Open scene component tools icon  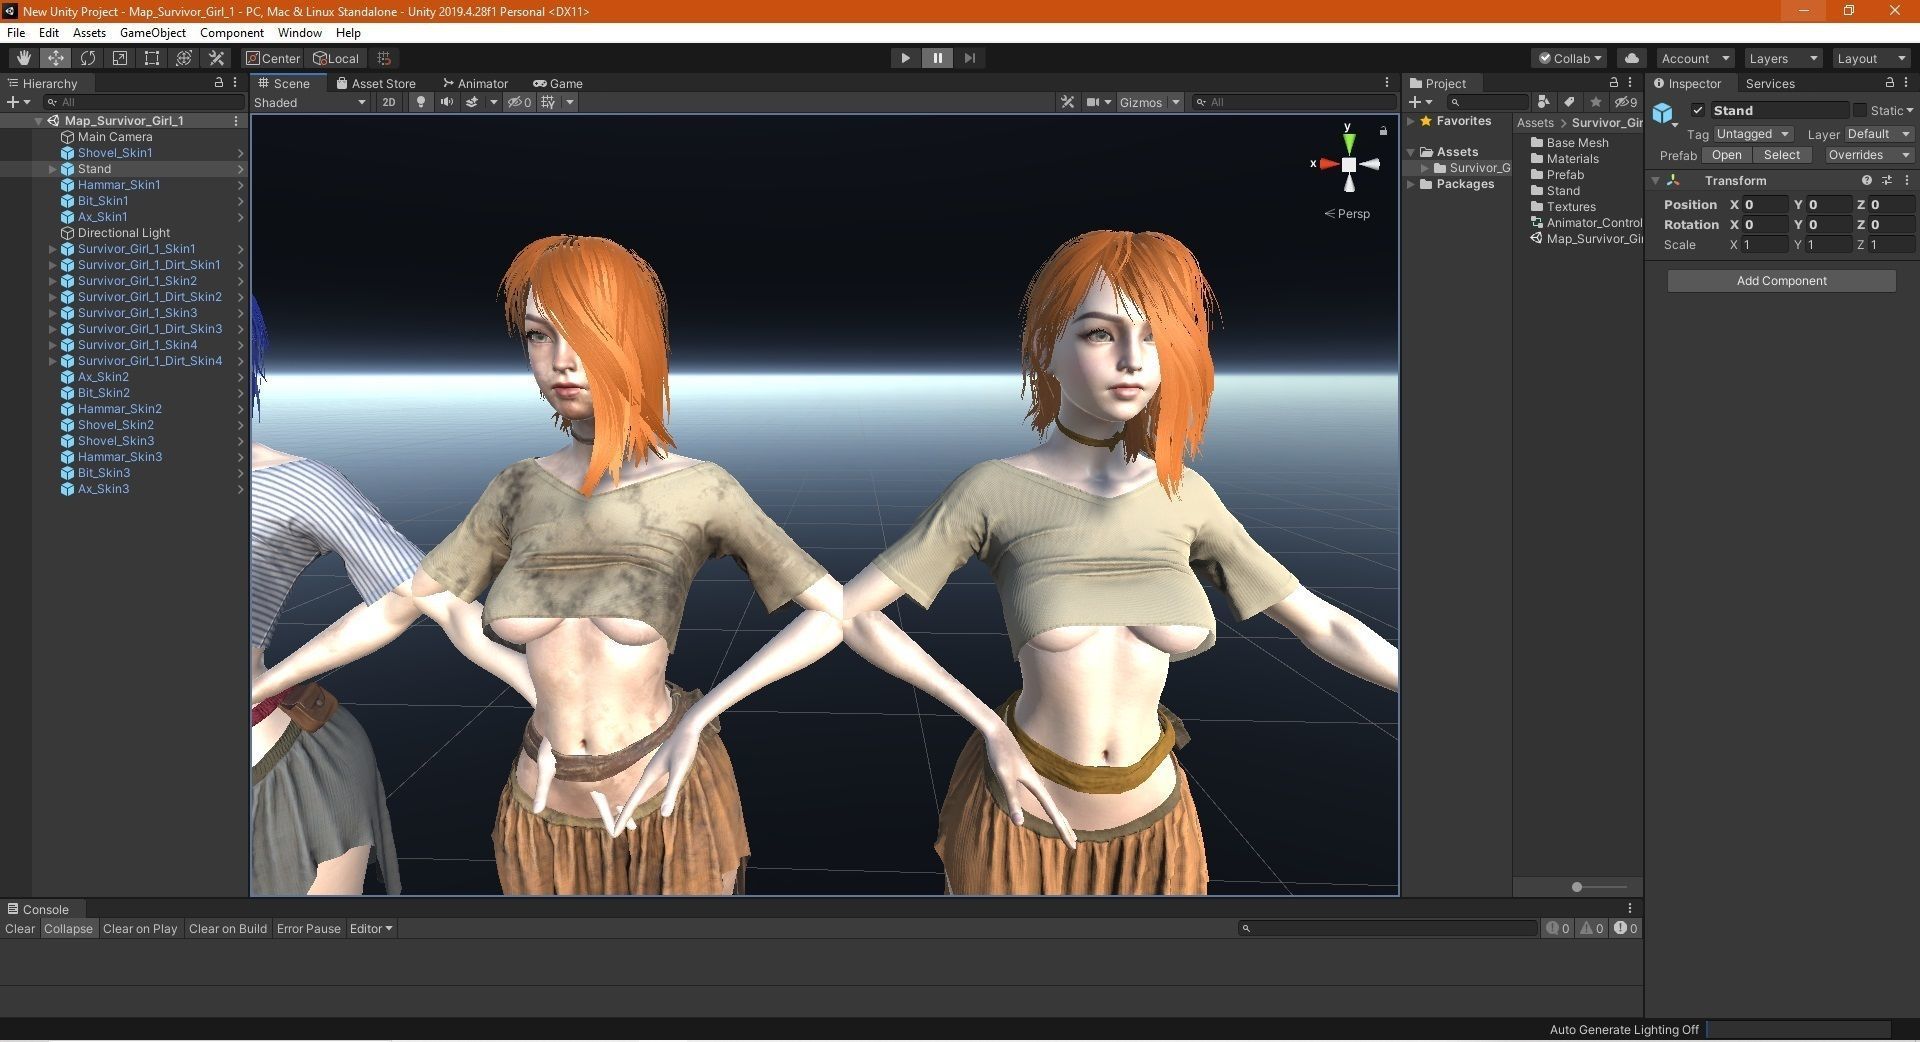click(1068, 102)
